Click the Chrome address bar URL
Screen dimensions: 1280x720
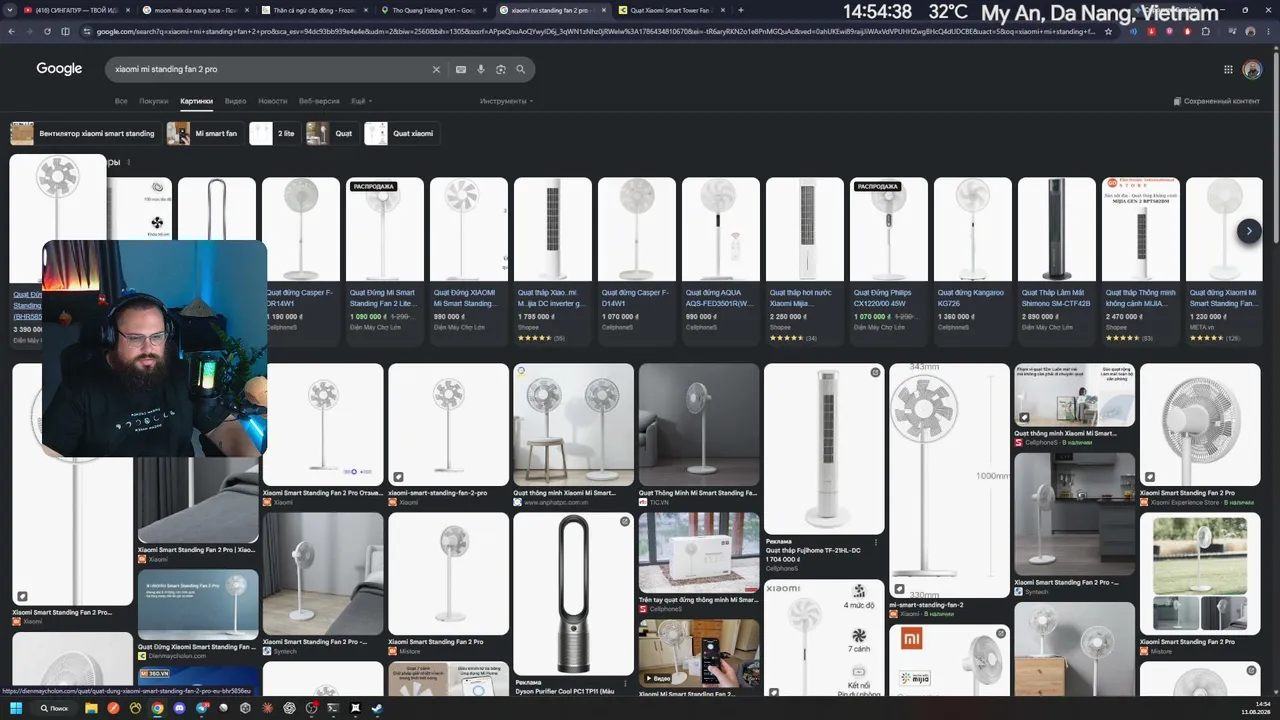click(594, 31)
